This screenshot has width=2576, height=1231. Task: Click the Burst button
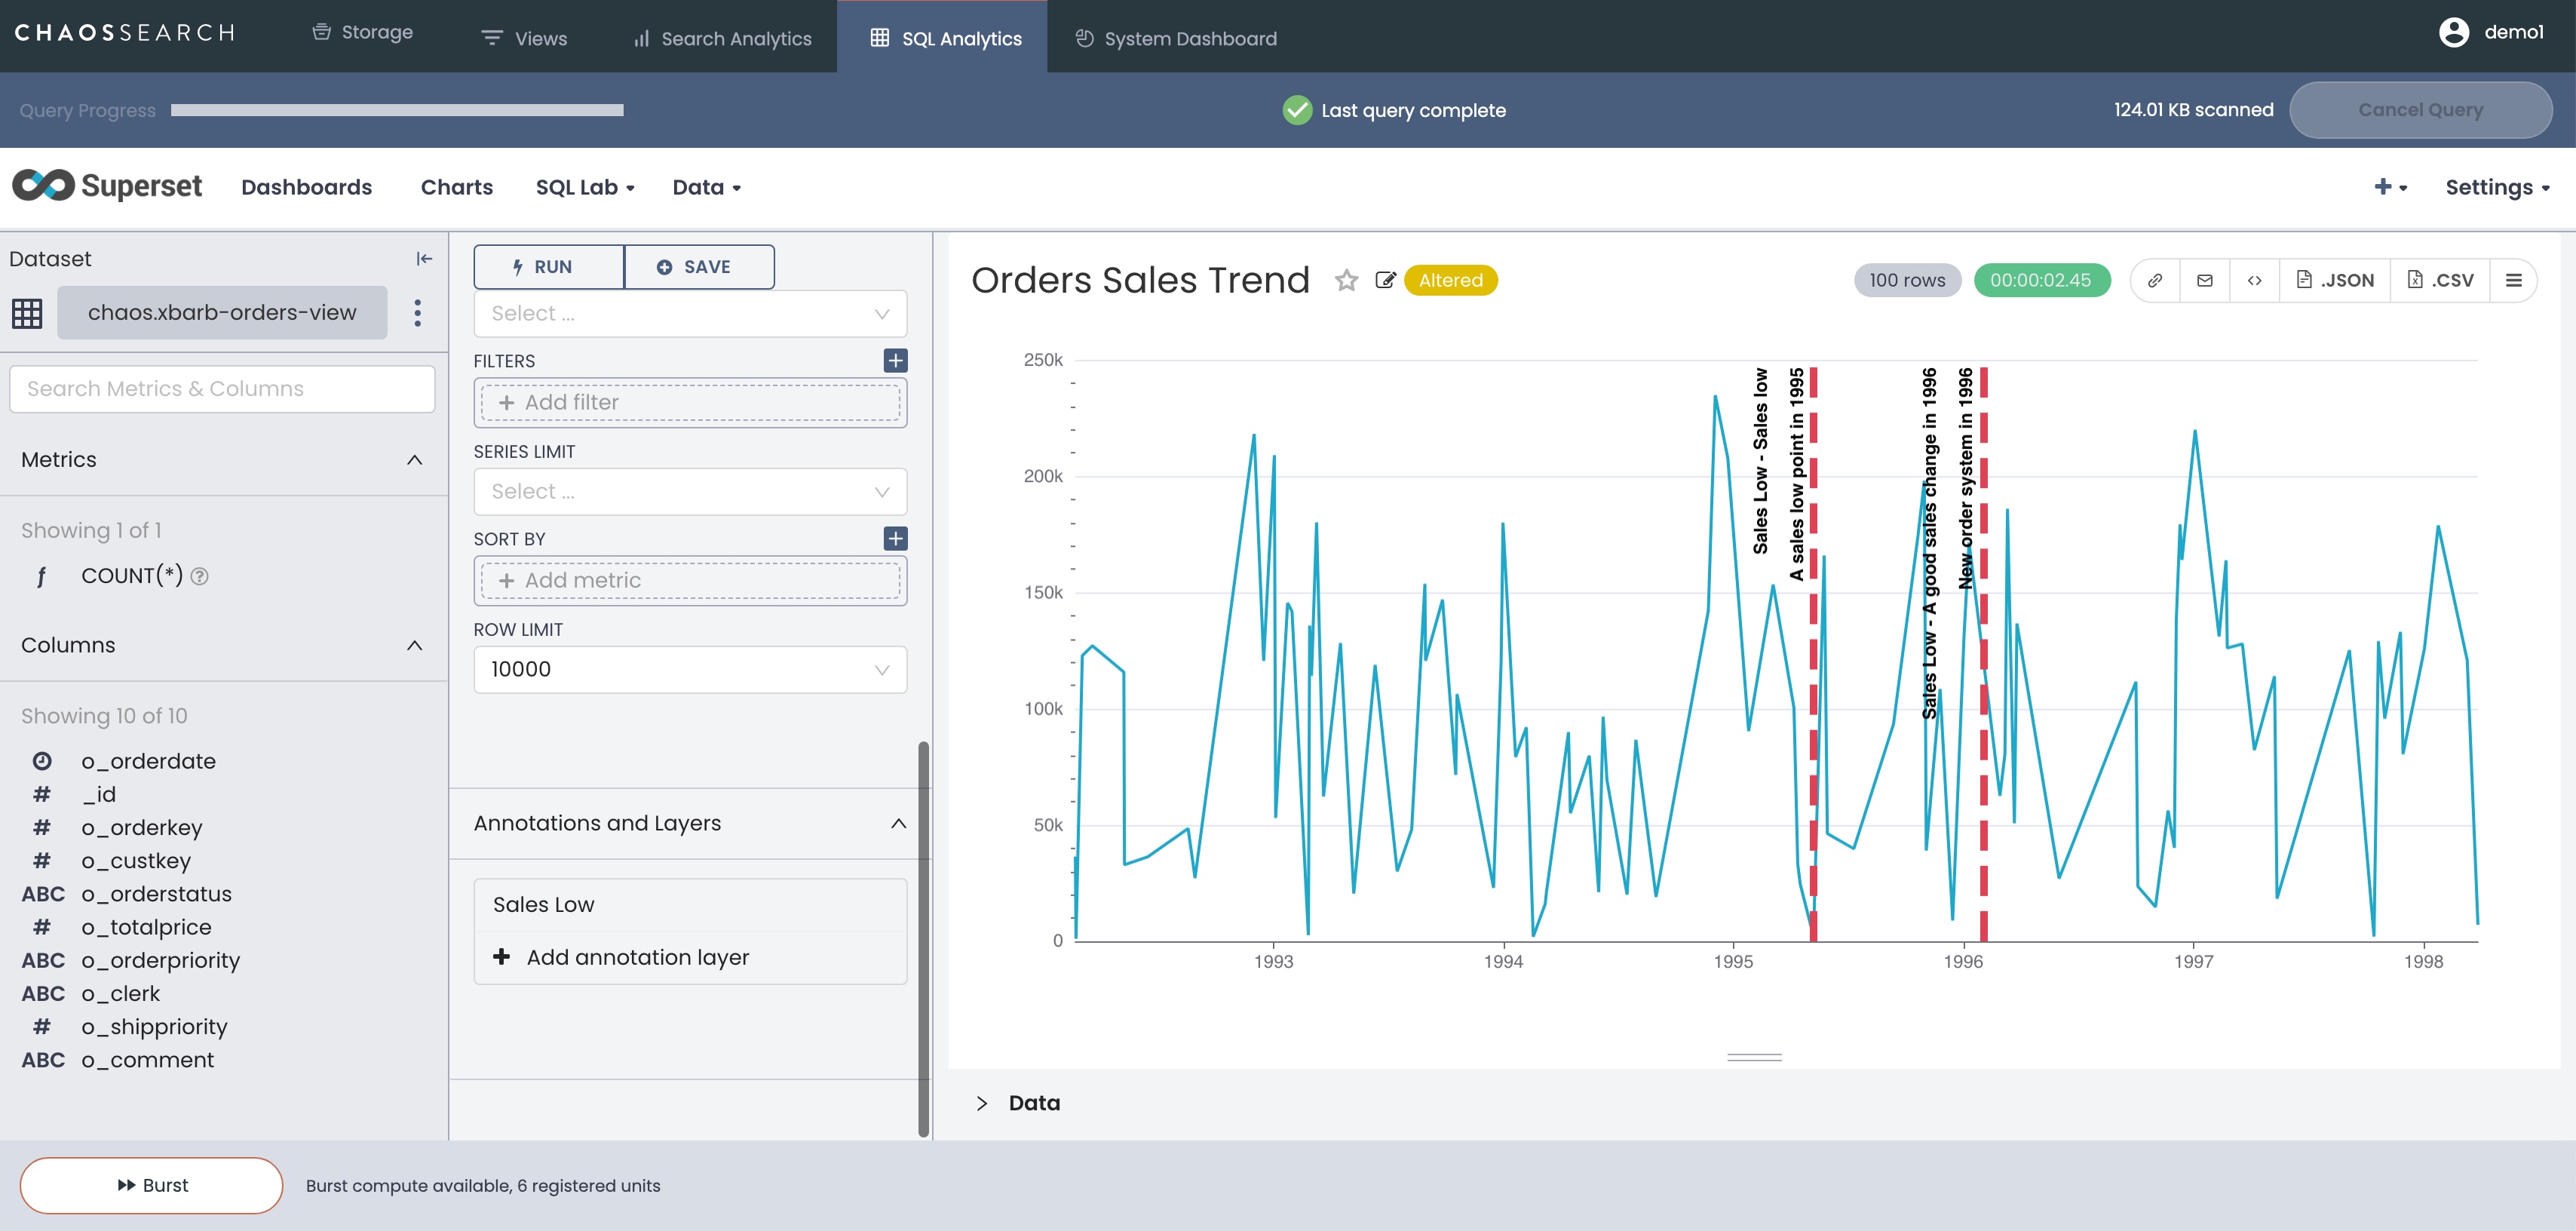152,1185
